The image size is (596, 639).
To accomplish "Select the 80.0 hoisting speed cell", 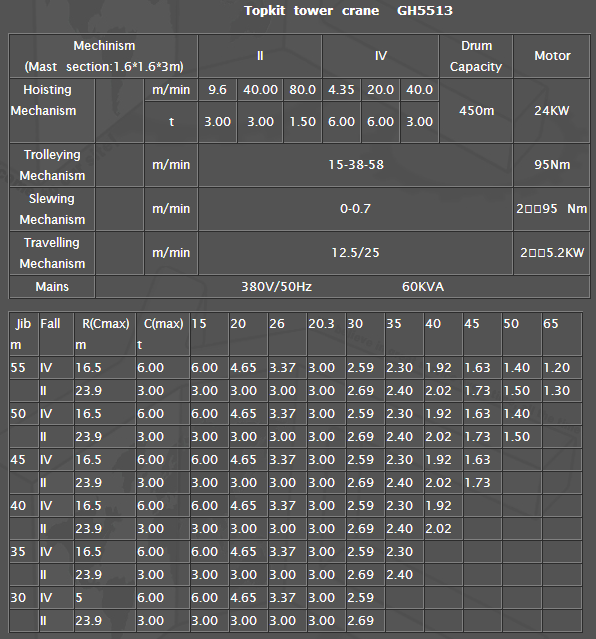I will point(302,90).
